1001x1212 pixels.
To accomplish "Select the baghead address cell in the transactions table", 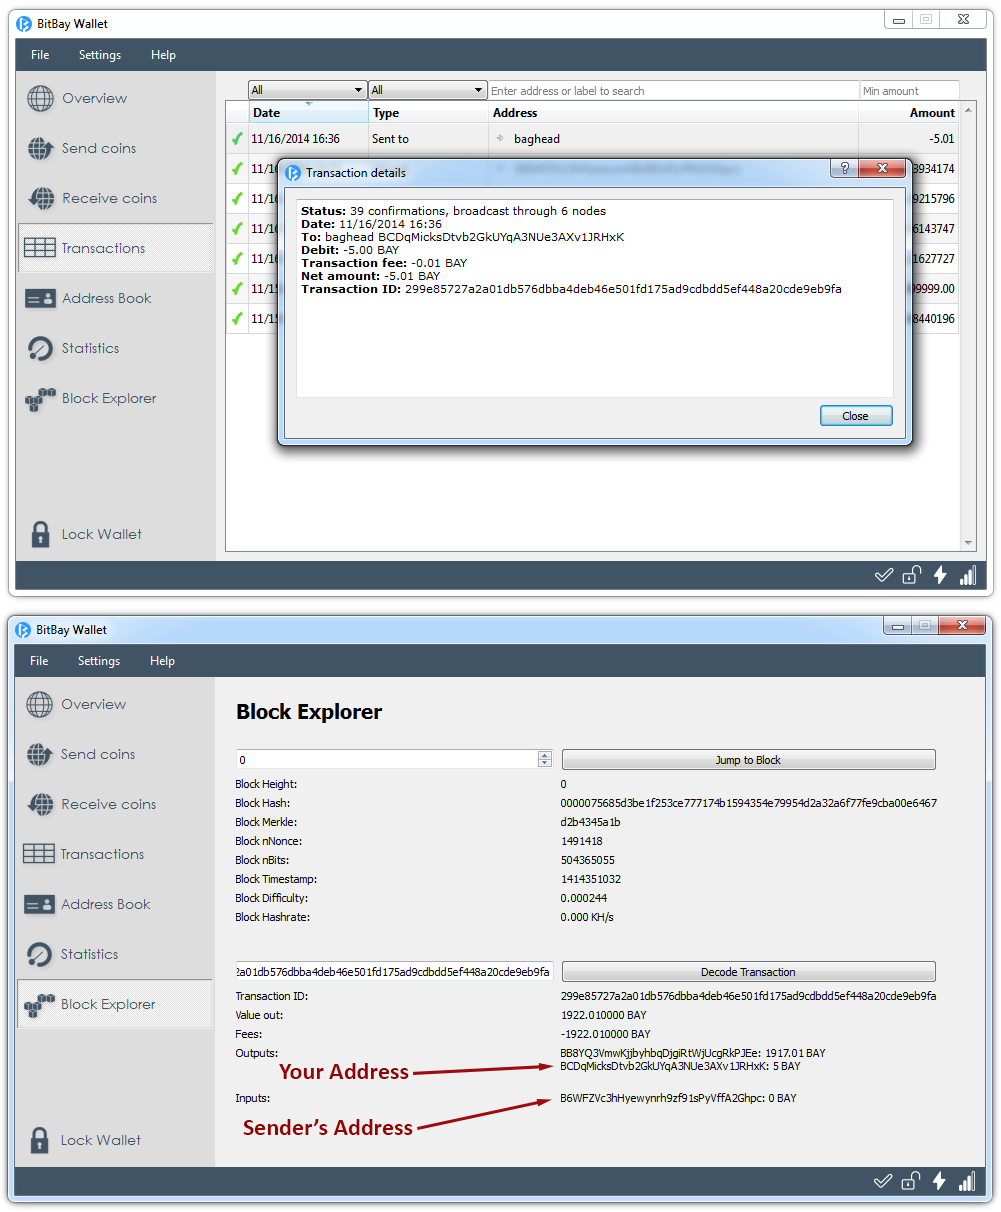I will (x=673, y=139).
